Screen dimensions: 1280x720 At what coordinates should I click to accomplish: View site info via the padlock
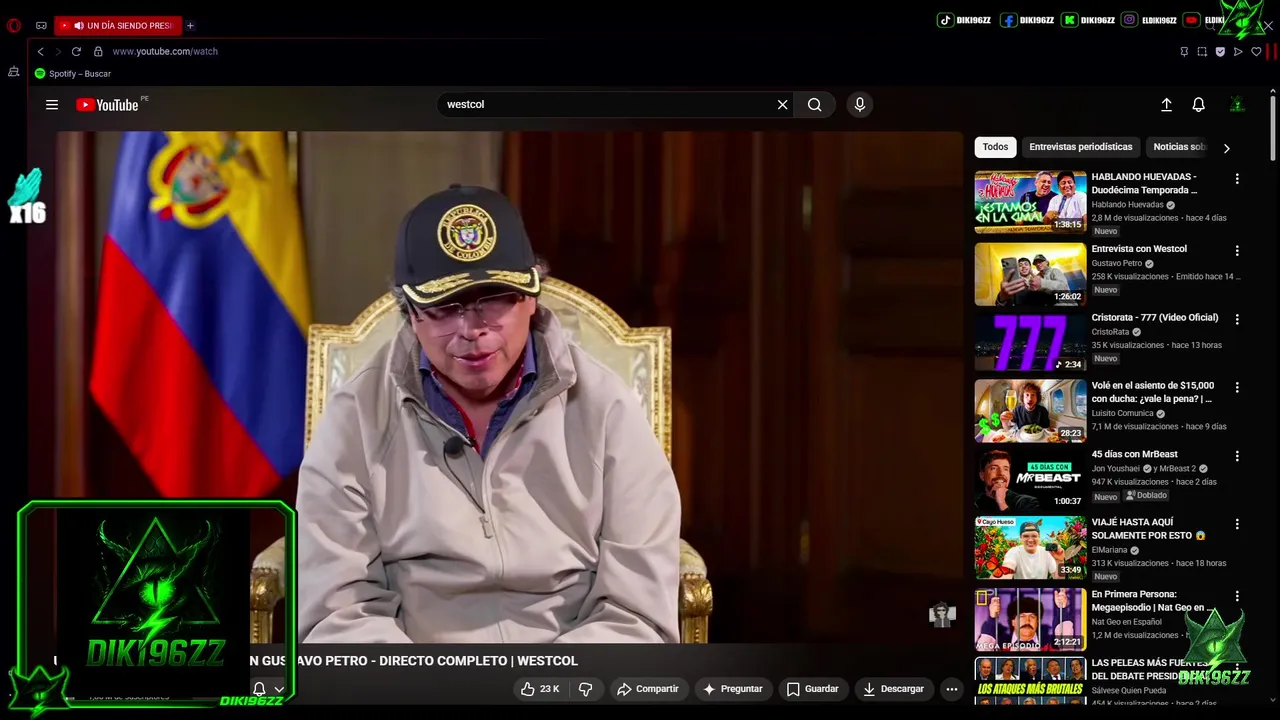[98, 51]
